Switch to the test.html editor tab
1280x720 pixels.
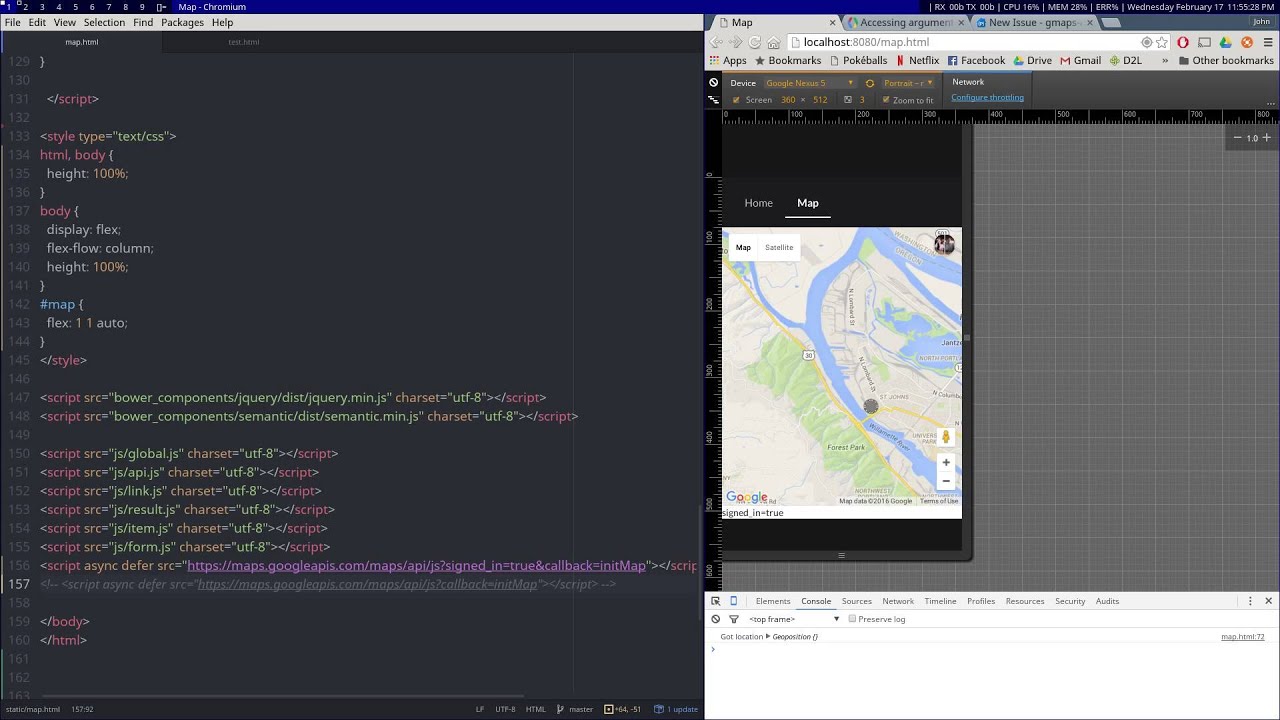[243, 42]
